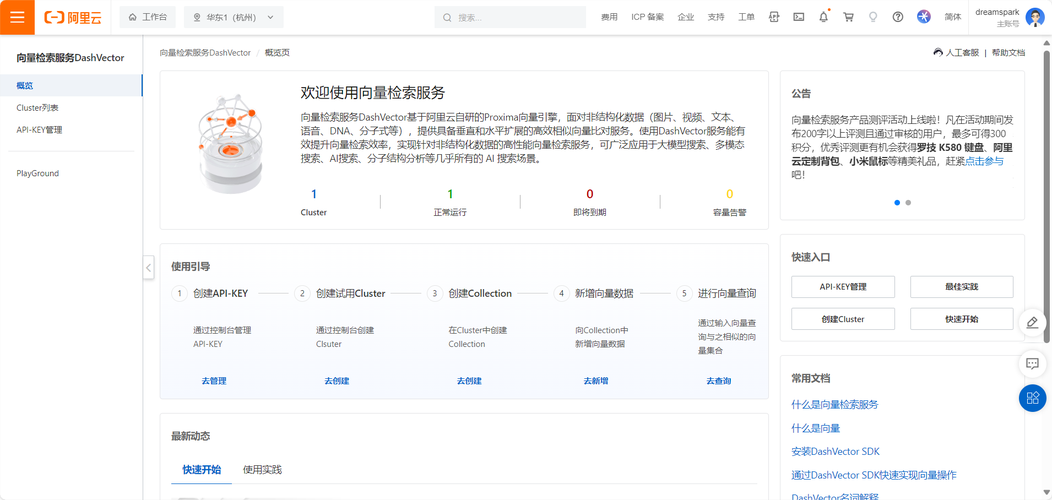
Task: Open the ICP 备案 menu
Action: 647,17
